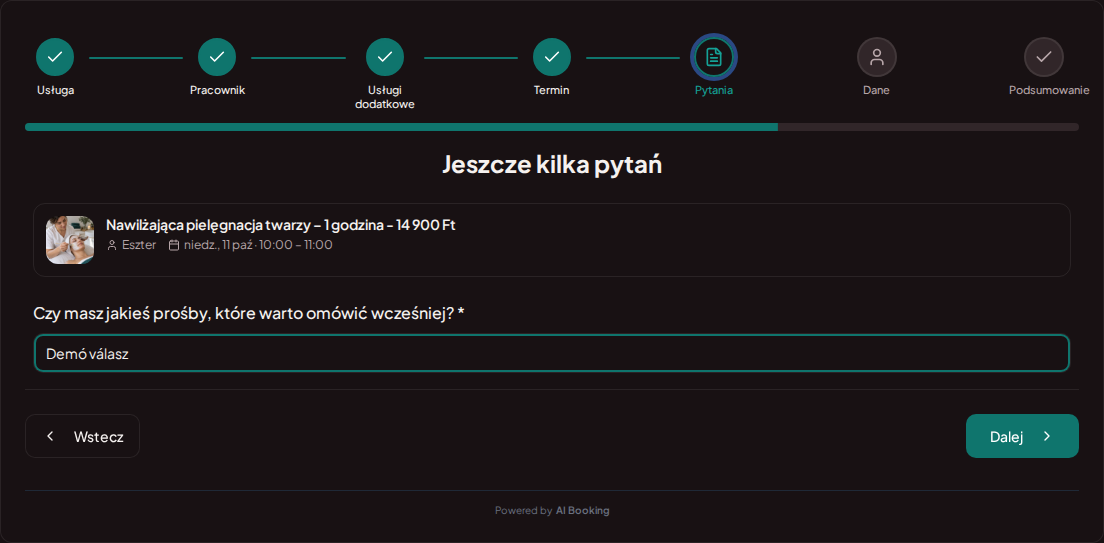Open the Dane person icon step
This screenshot has height=543, width=1104.
coord(877,57)
